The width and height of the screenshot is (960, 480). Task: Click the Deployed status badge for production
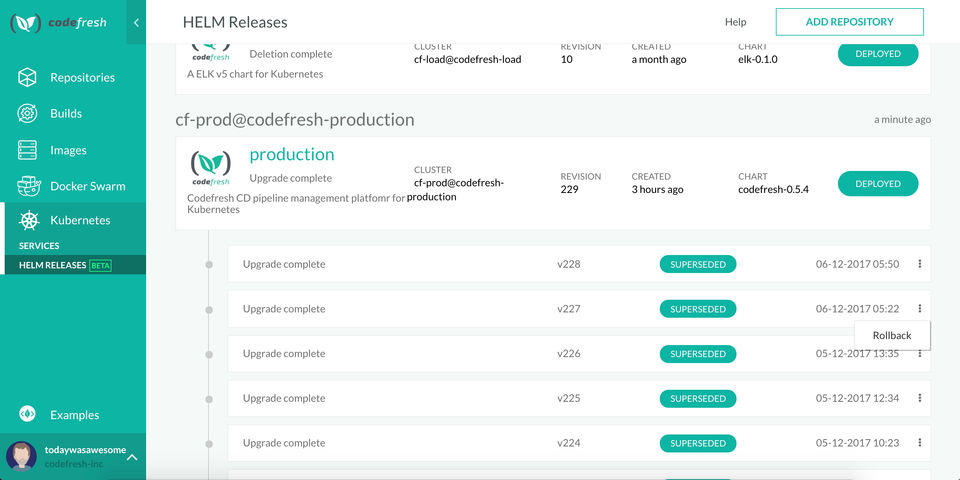click(877, 184)
